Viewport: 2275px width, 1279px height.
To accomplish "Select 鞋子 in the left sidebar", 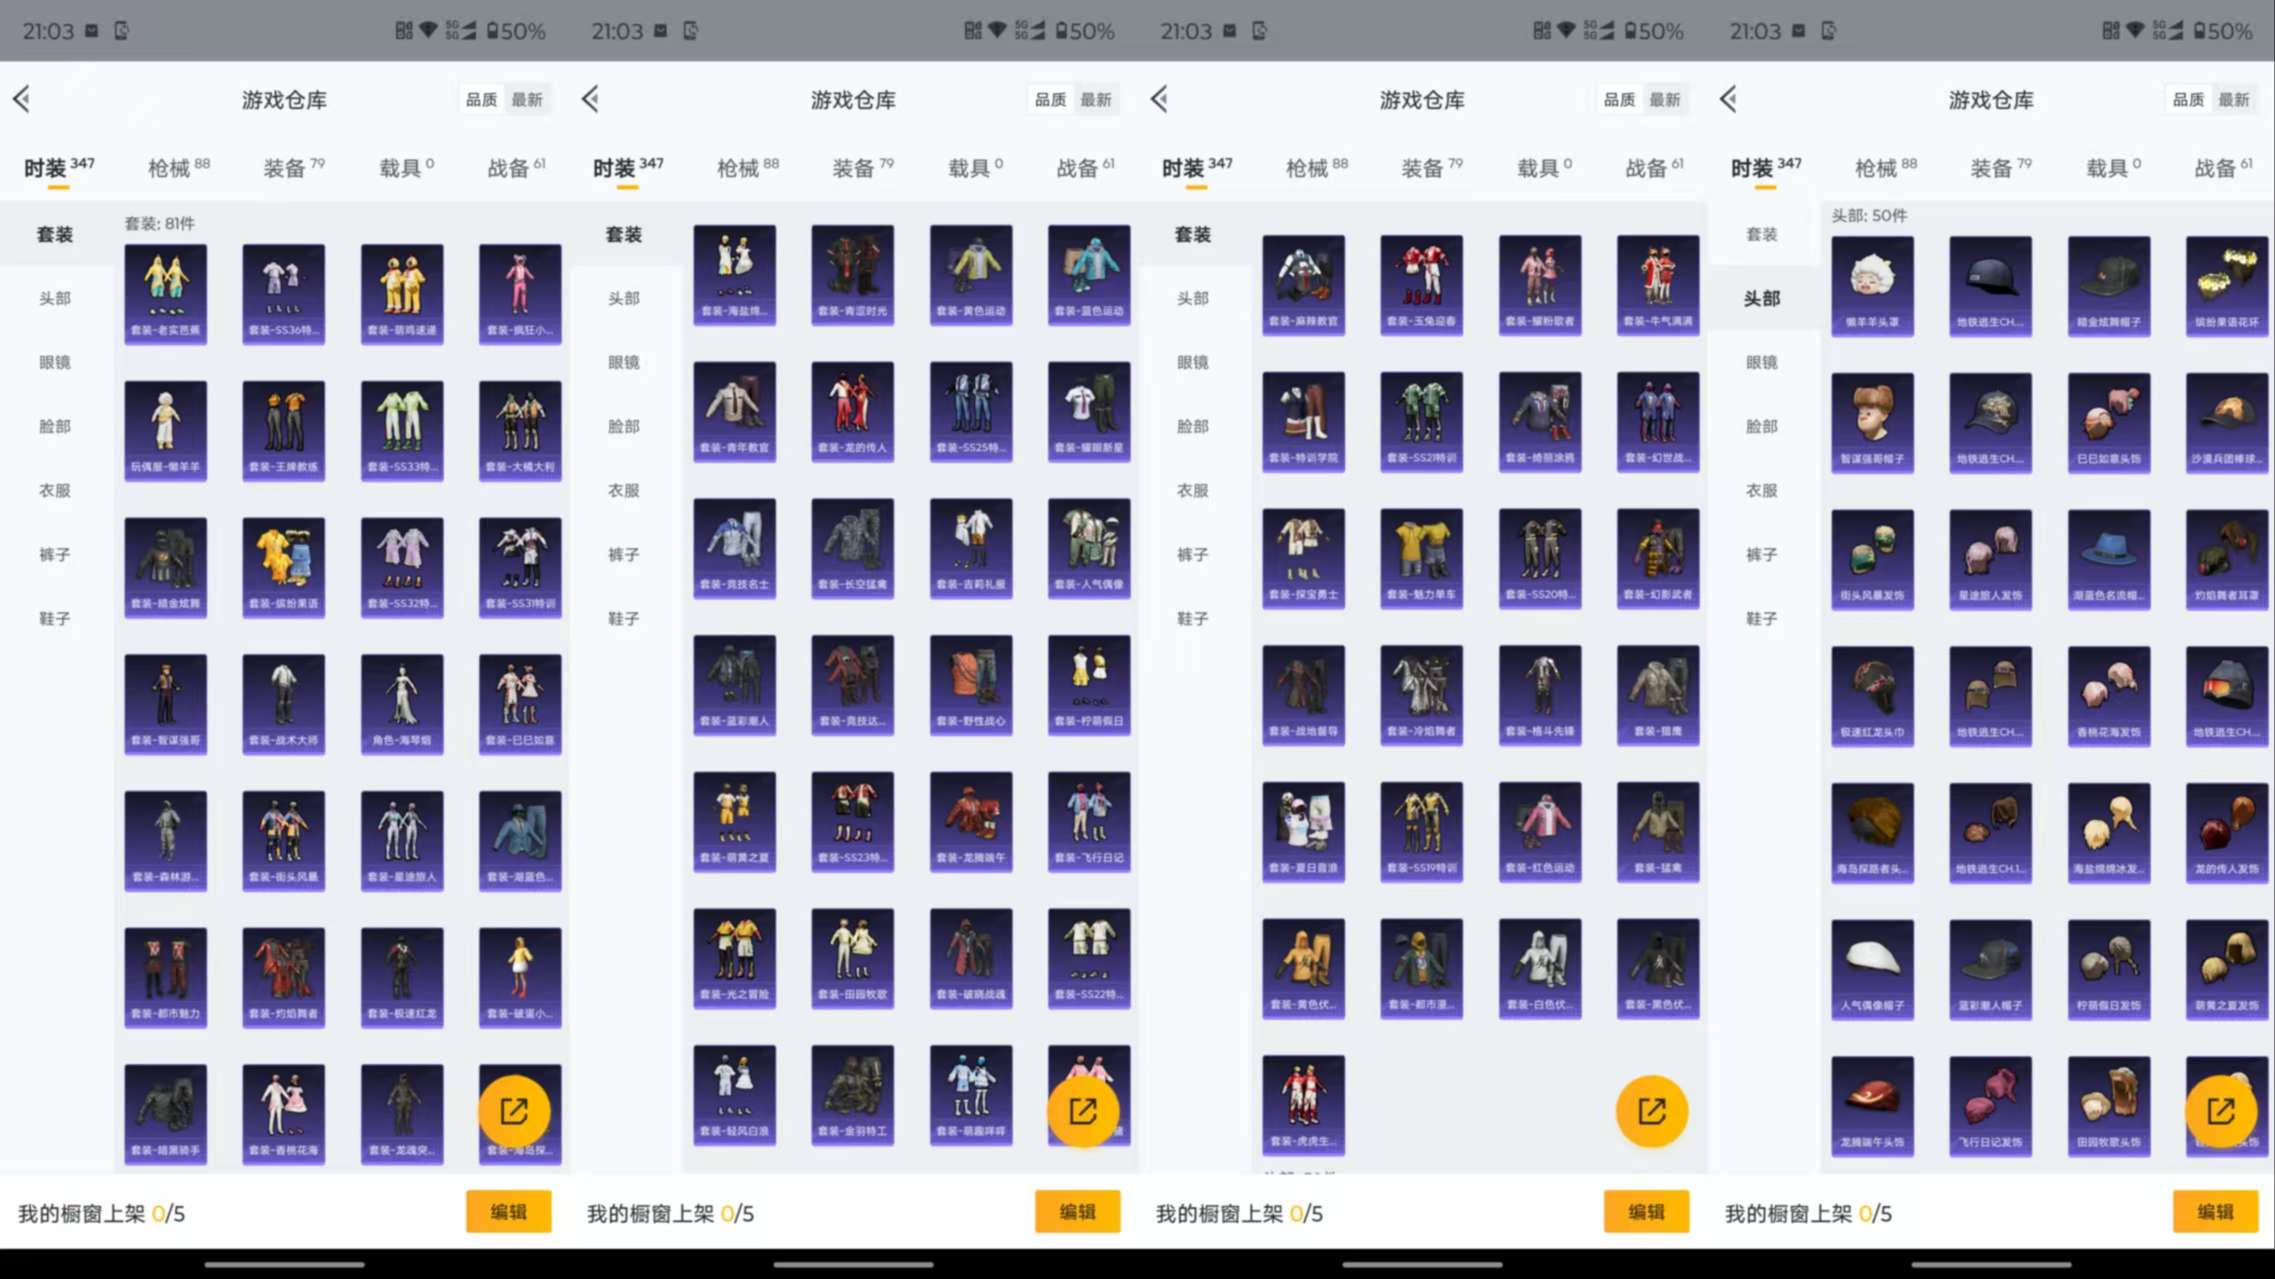I will click(55, 618).
